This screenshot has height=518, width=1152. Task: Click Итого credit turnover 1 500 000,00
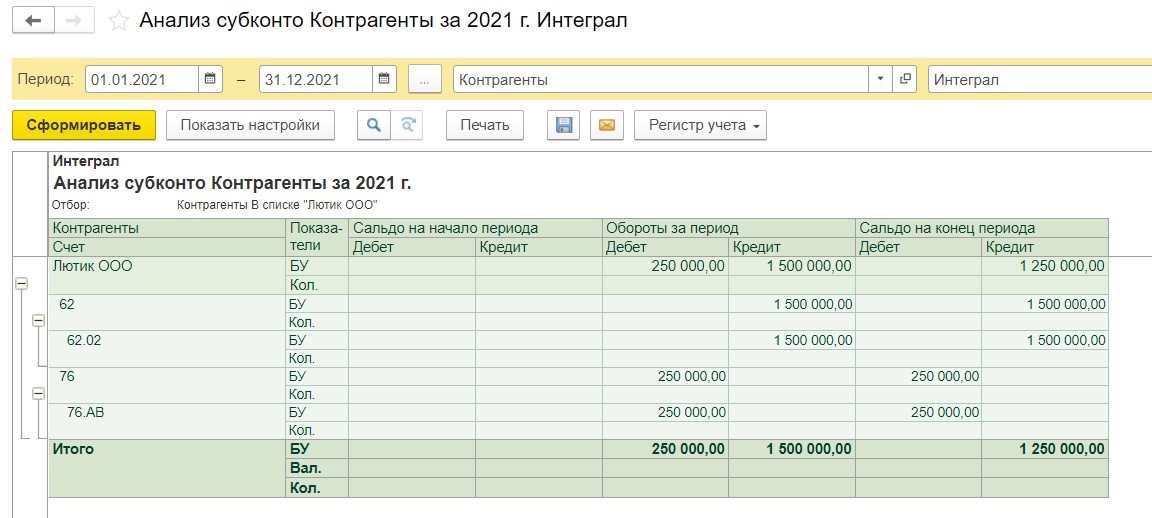793,449
